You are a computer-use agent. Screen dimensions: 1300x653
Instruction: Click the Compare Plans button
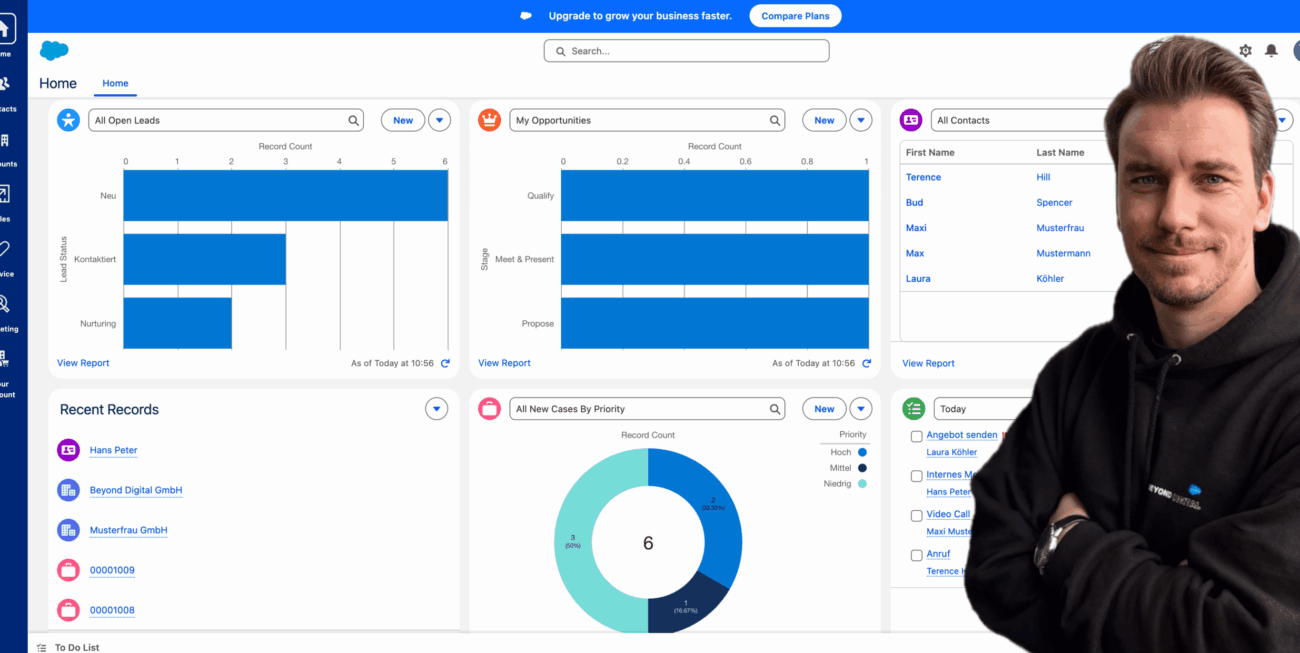click(795, 16)
